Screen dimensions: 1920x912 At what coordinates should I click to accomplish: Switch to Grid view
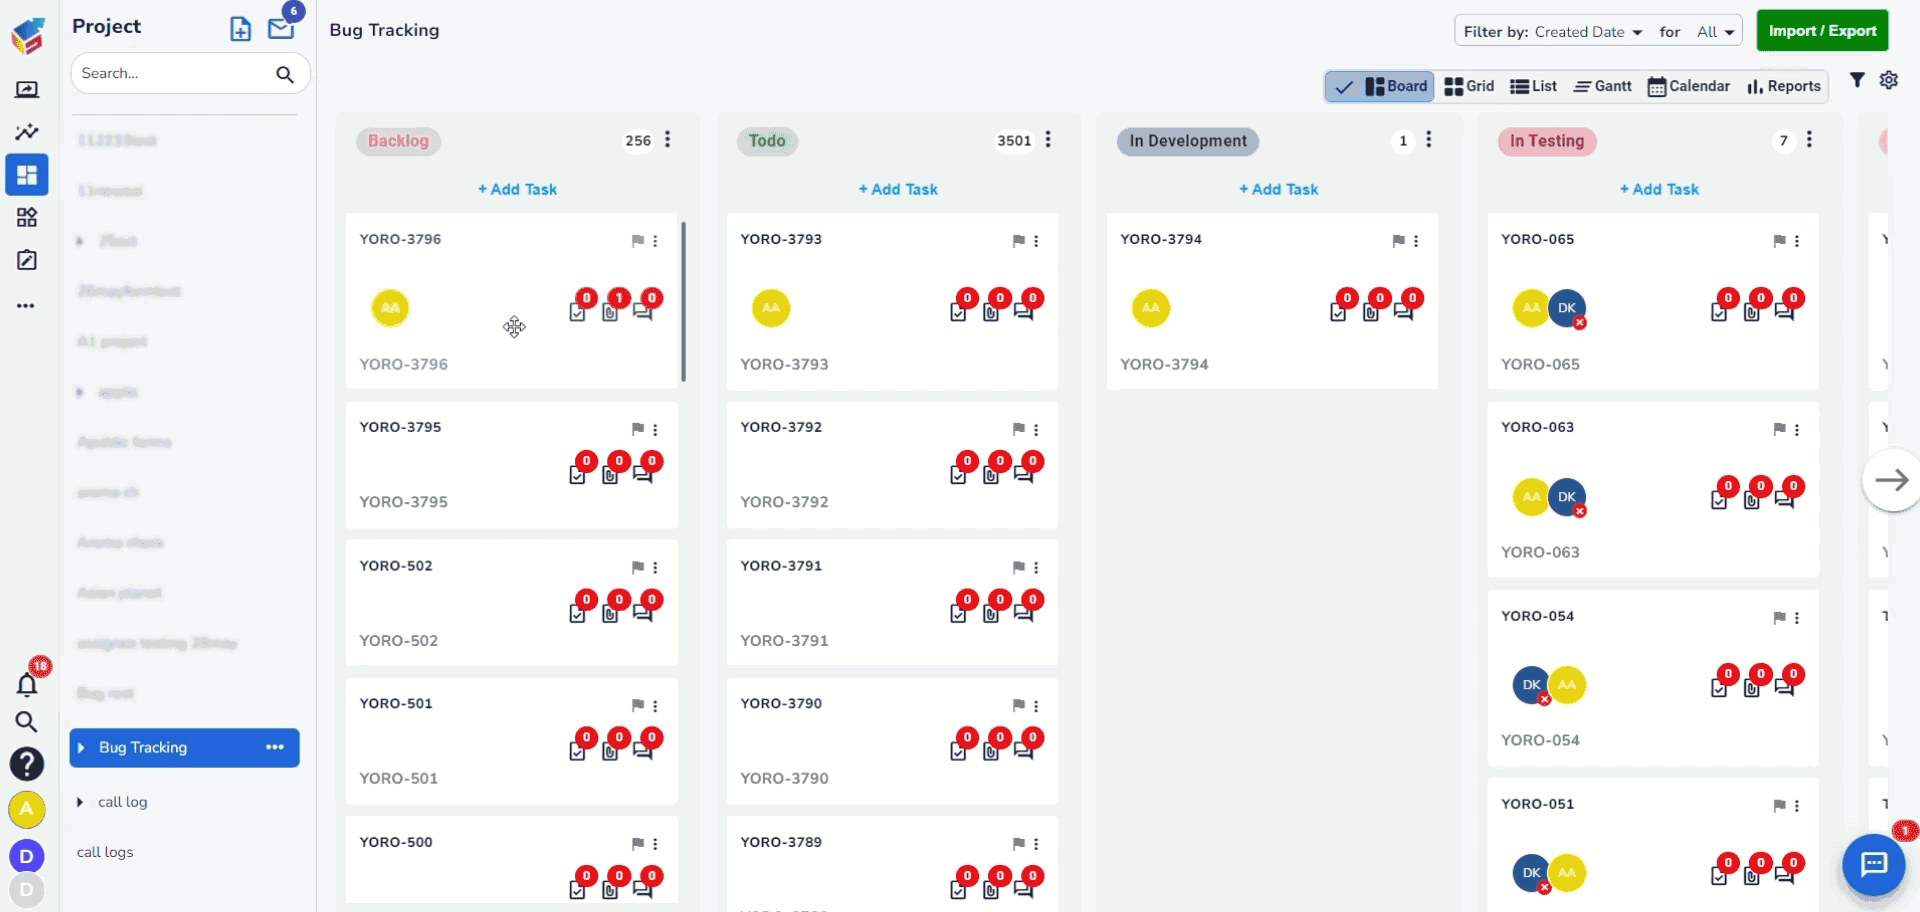pyautogui.click(x=1469, y=87)
